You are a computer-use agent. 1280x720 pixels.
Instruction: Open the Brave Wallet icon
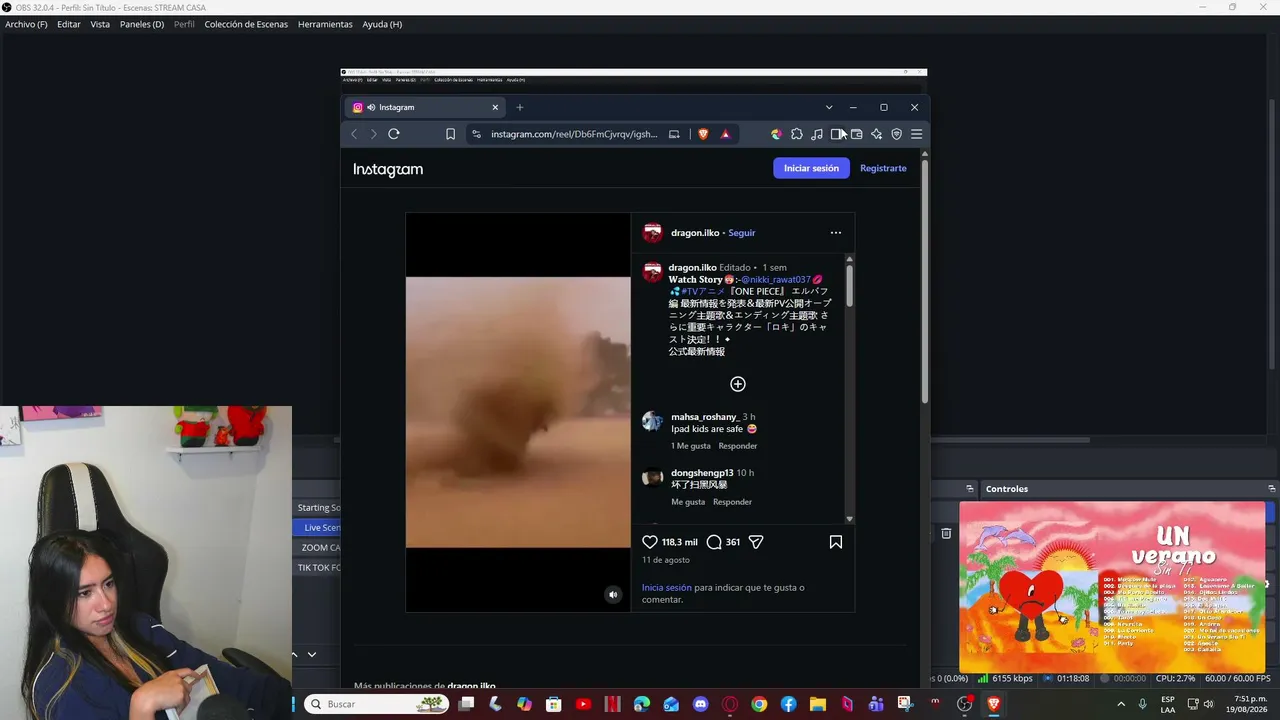click(857, 134)
